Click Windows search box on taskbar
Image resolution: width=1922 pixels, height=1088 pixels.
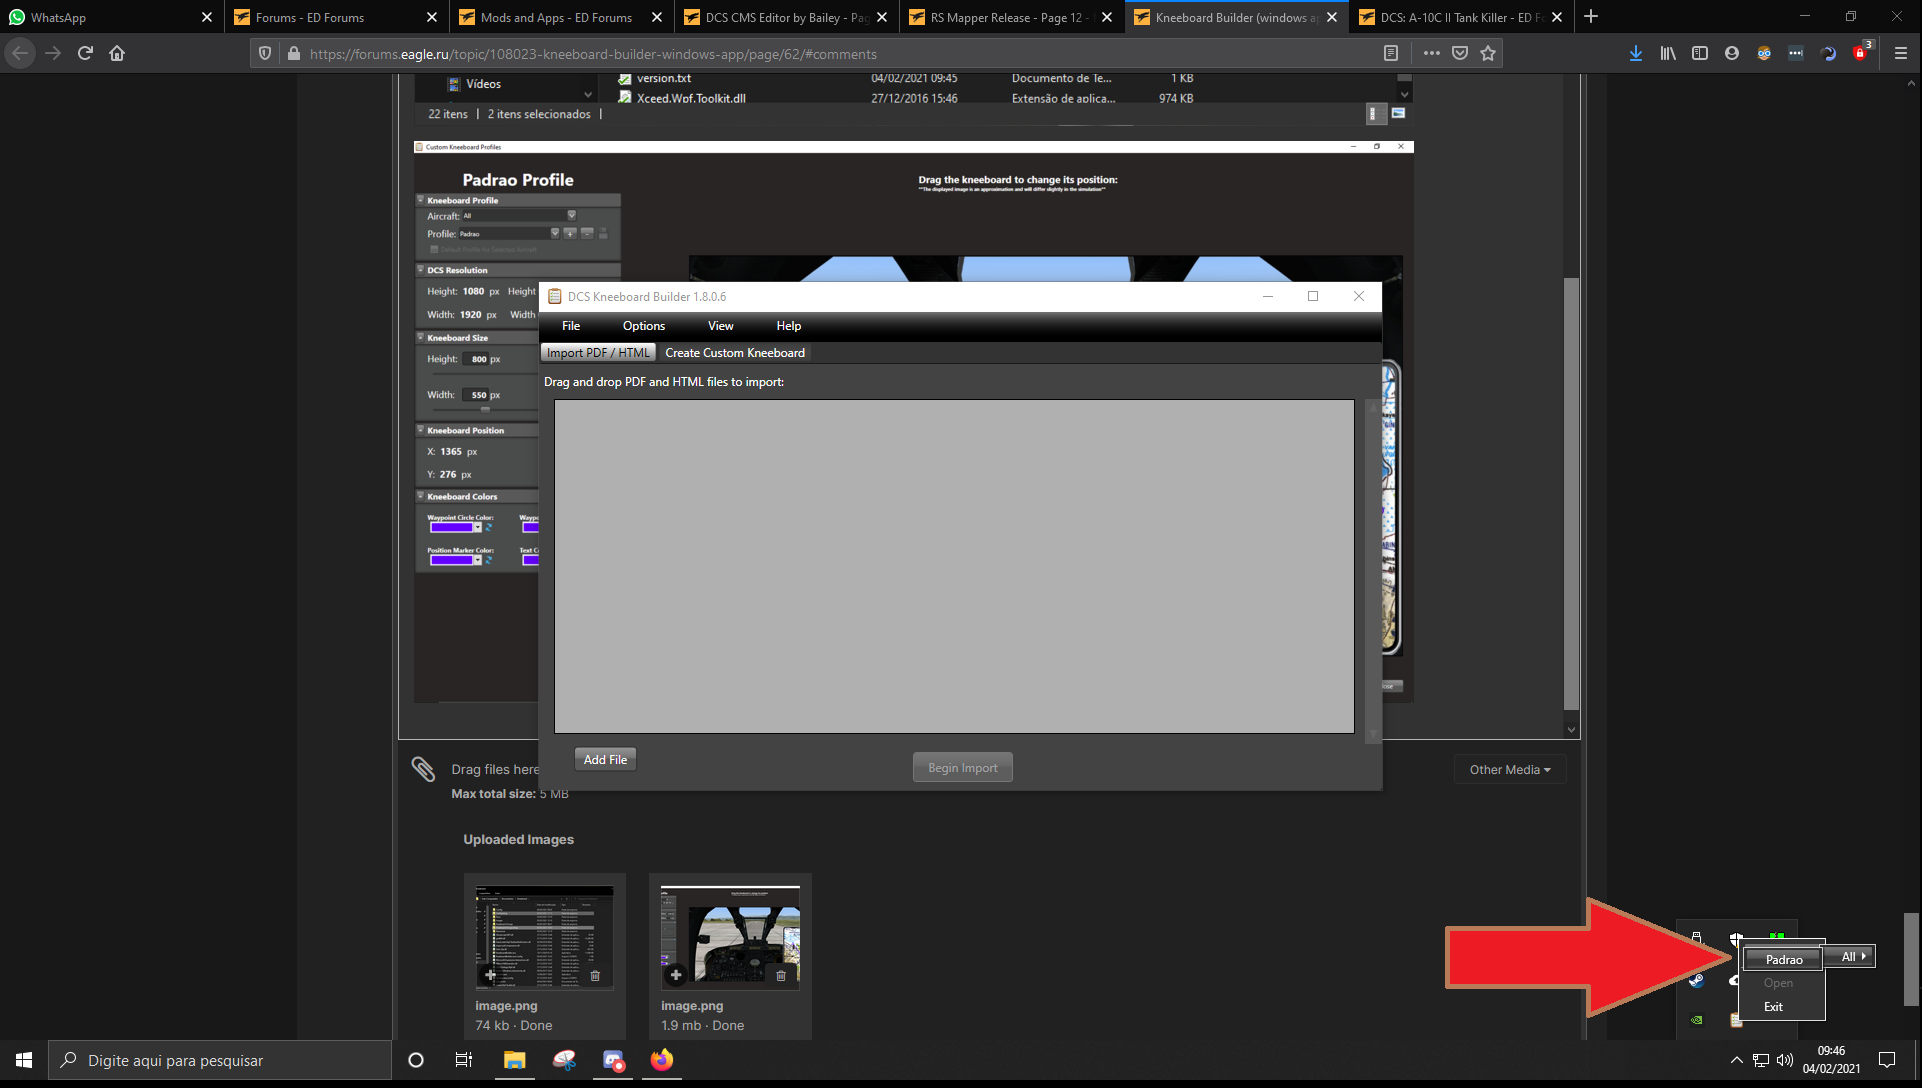click(220, 1061)
